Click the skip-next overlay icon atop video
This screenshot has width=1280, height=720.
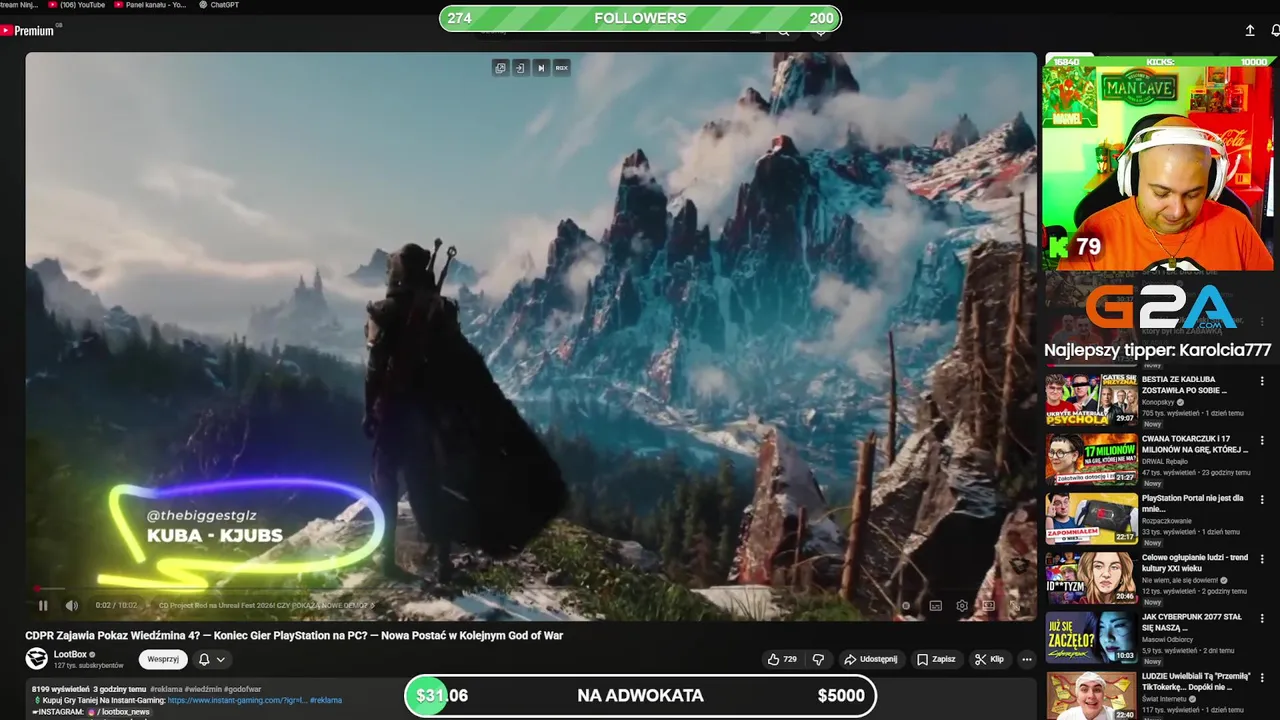[x=541, y=68]
